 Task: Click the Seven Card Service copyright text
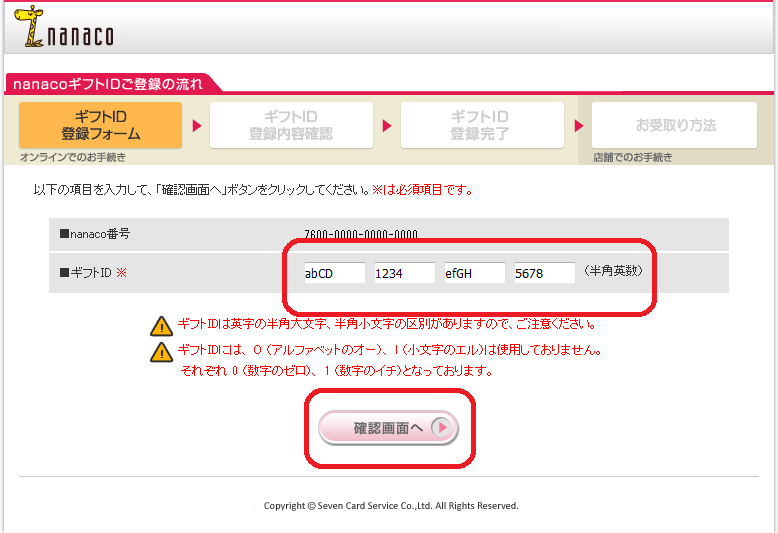pos(391,506)
